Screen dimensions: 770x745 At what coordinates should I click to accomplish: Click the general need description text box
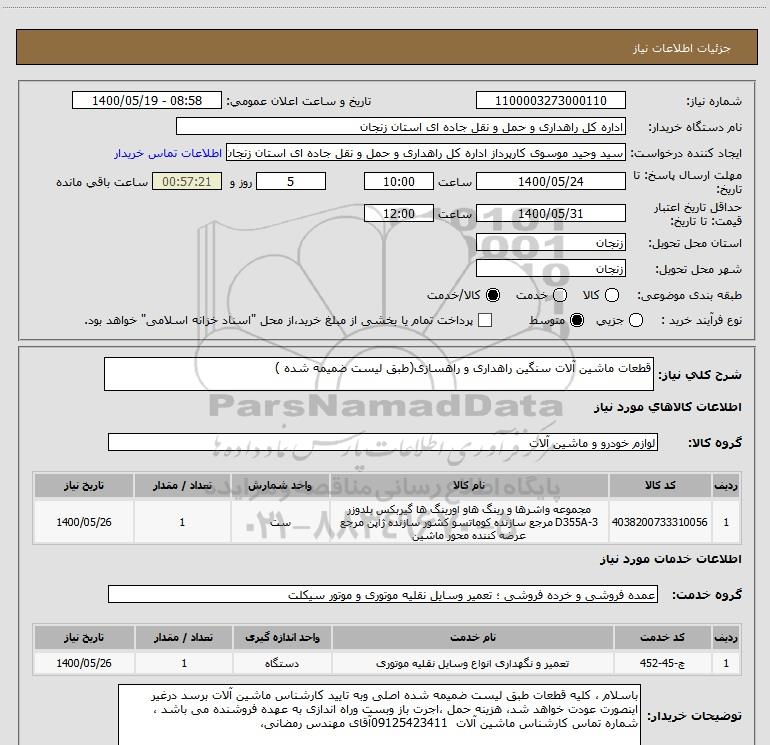[379, 374]
